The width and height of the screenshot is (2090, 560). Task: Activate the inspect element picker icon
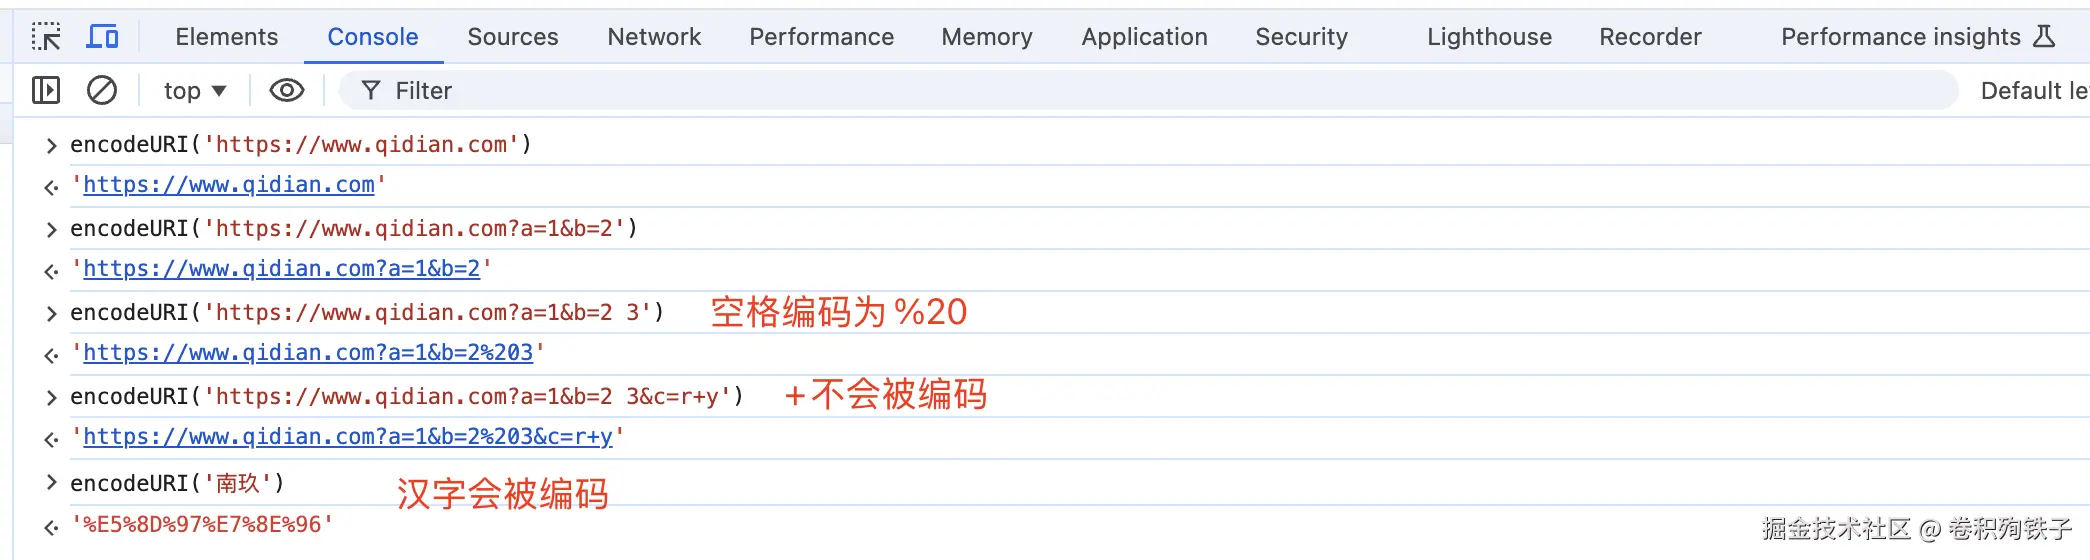coord(46,37)
